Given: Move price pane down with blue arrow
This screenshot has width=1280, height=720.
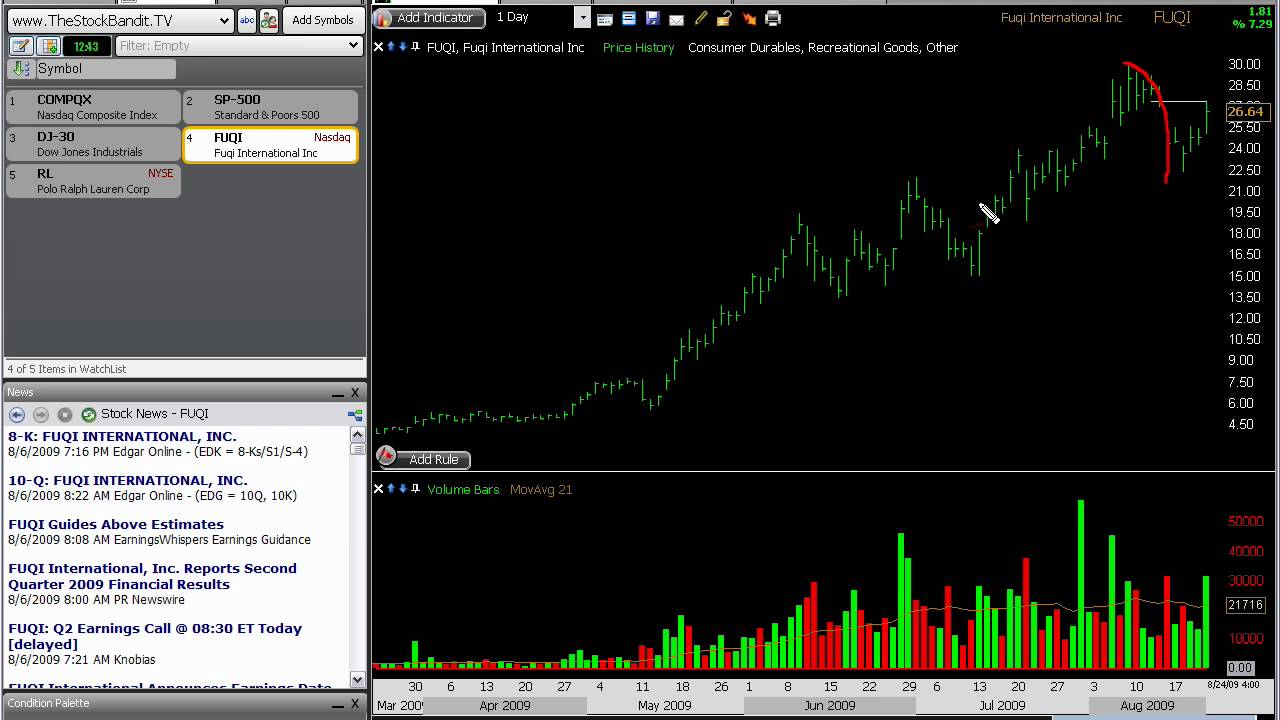Looking at the screenshot, I should (x=403, y=47).
